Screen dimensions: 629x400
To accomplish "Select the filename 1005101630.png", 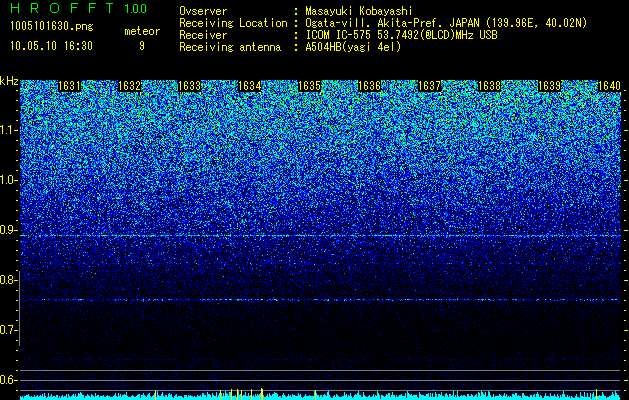I will [x=52, y=27].
